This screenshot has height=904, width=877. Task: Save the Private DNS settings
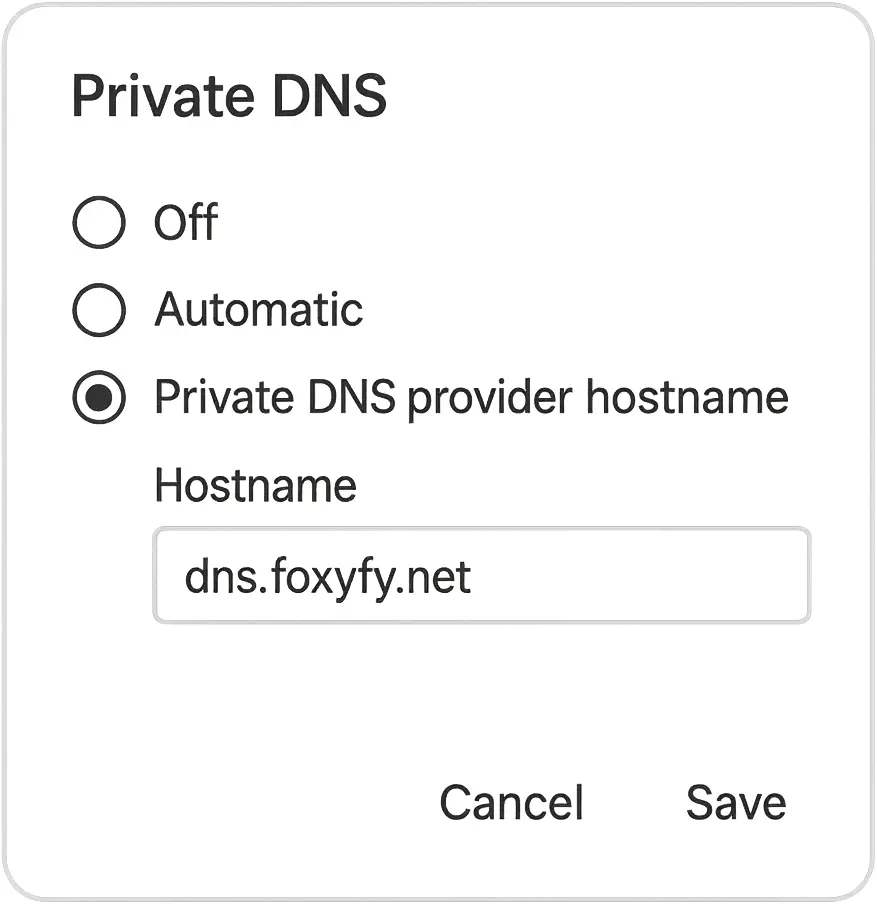pyautogui.click(x=736, y=803)
